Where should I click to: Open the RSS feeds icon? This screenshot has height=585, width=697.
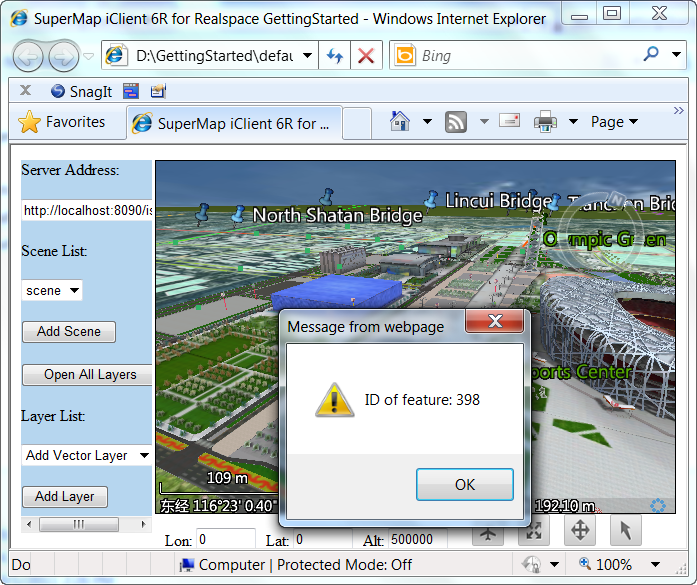[x=456, y=122]
